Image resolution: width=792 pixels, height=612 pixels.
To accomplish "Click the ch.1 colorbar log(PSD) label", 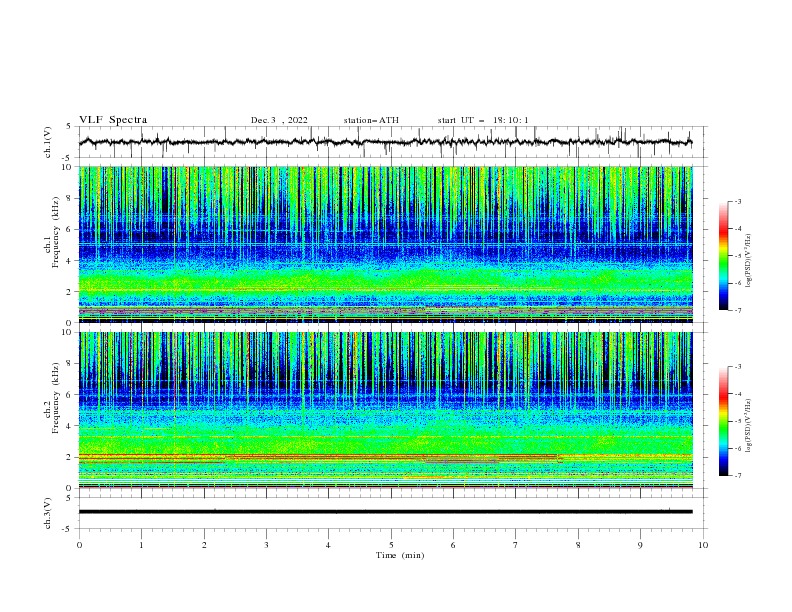I will point(749,261).
